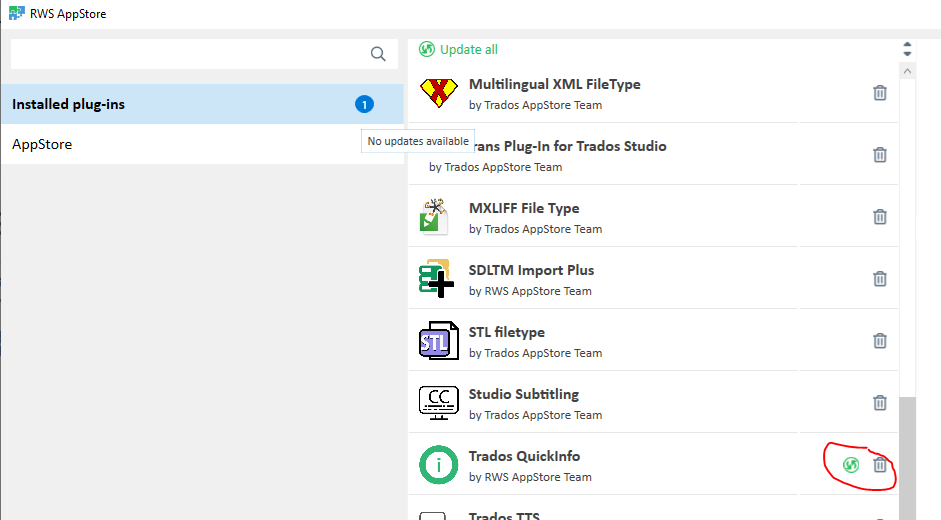Viewport: 941px width, 520px height.
Task: Click the author line under SDLTM Import Plus
Action: tap(530, 291)
